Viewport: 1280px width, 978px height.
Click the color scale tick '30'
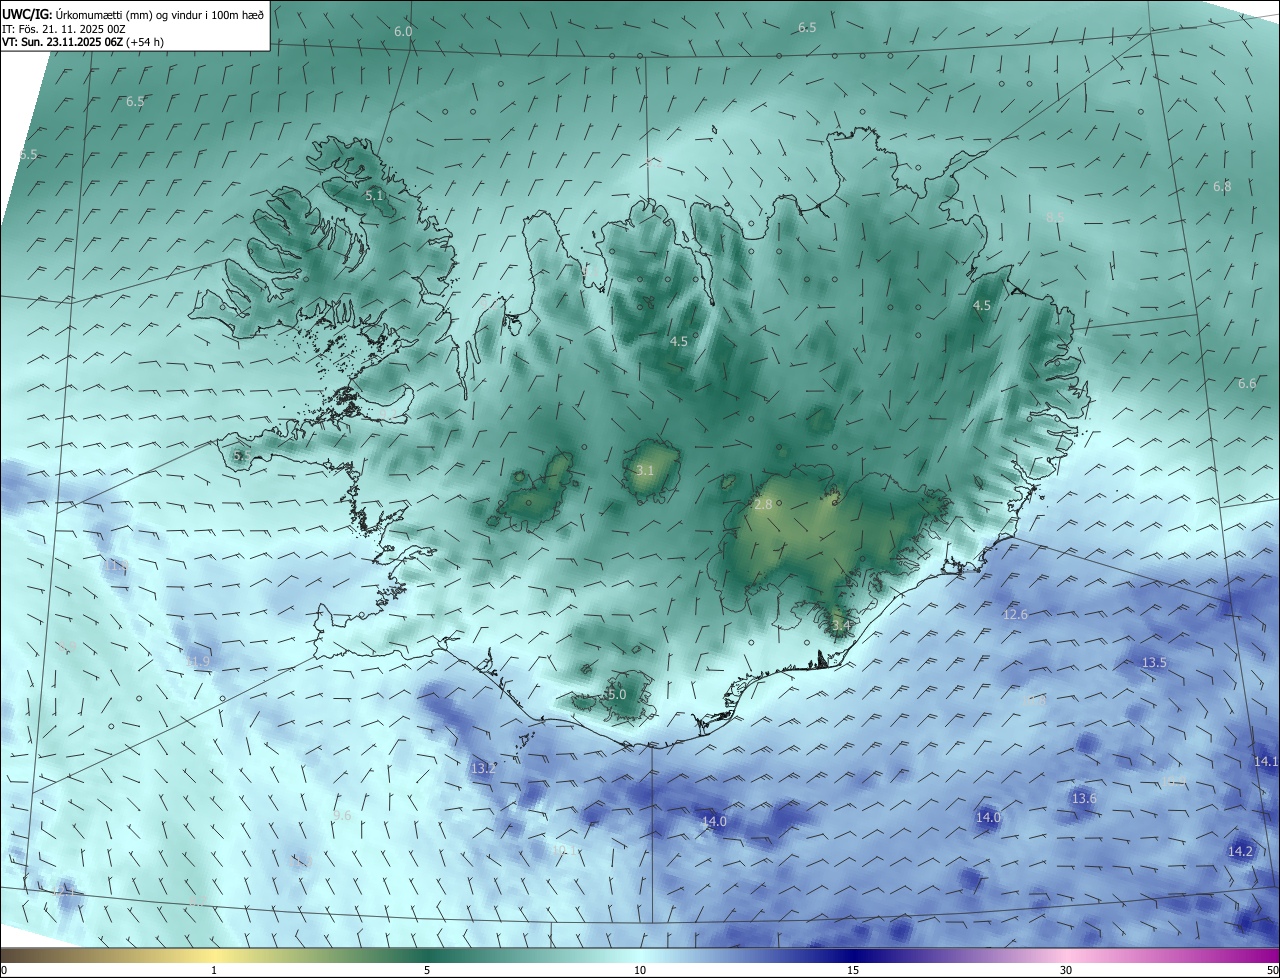pos(1066,970)
